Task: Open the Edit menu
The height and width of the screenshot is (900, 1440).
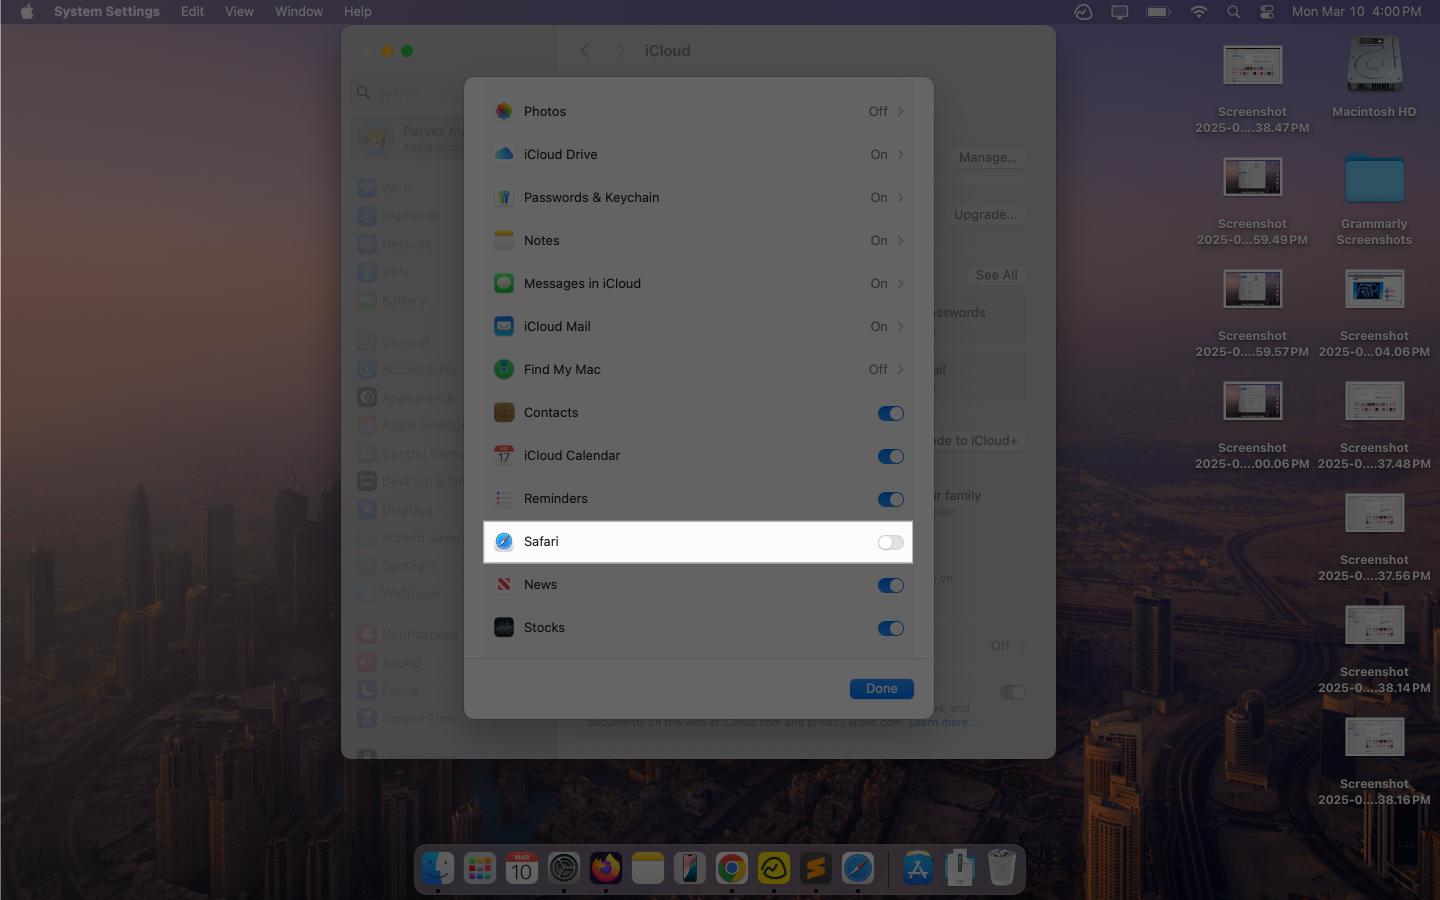Action: pos(192,12)
